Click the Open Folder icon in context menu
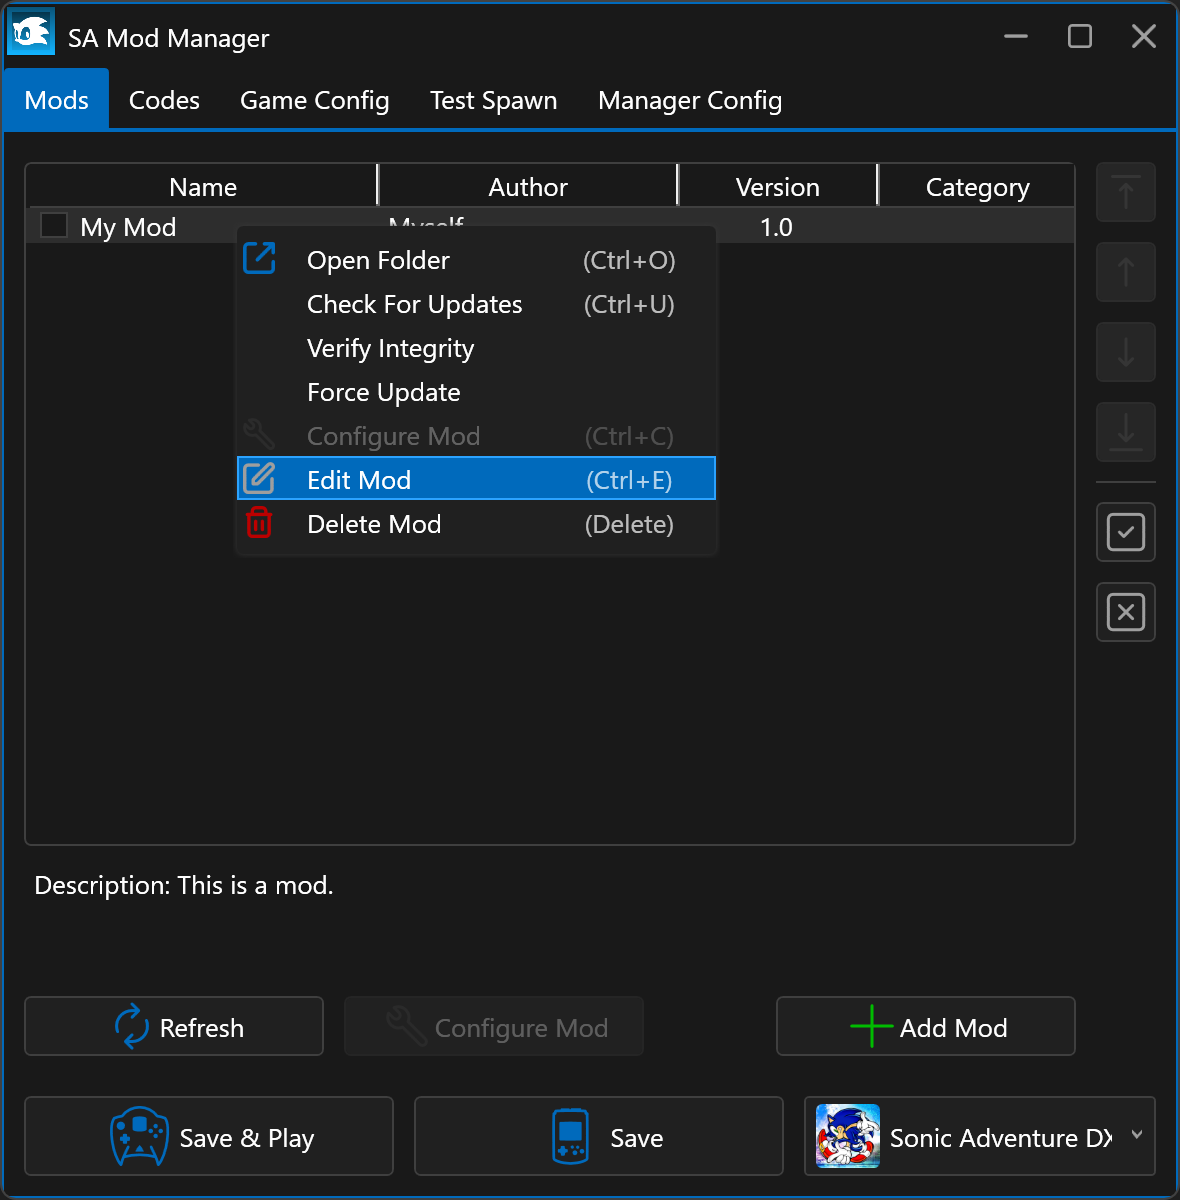Screen dimensions: 1180x1200 coord(259,259)
